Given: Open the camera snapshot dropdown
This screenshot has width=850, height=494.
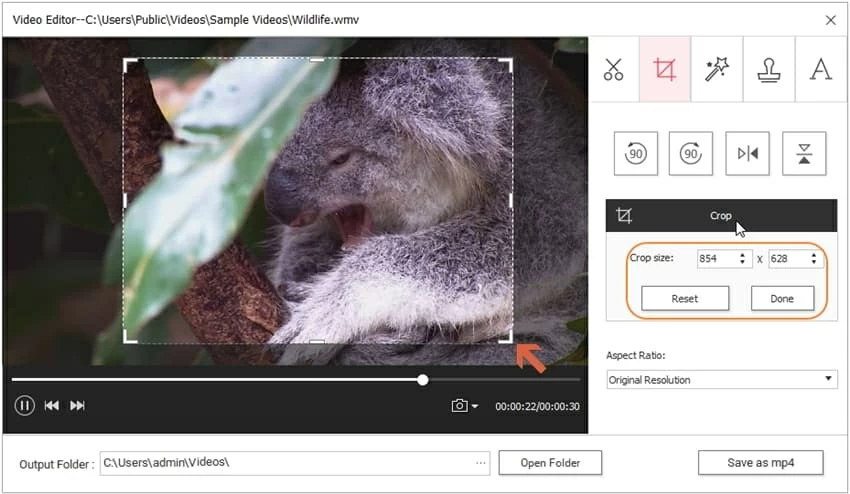Looking at the screenshot, I should [465, 405].
